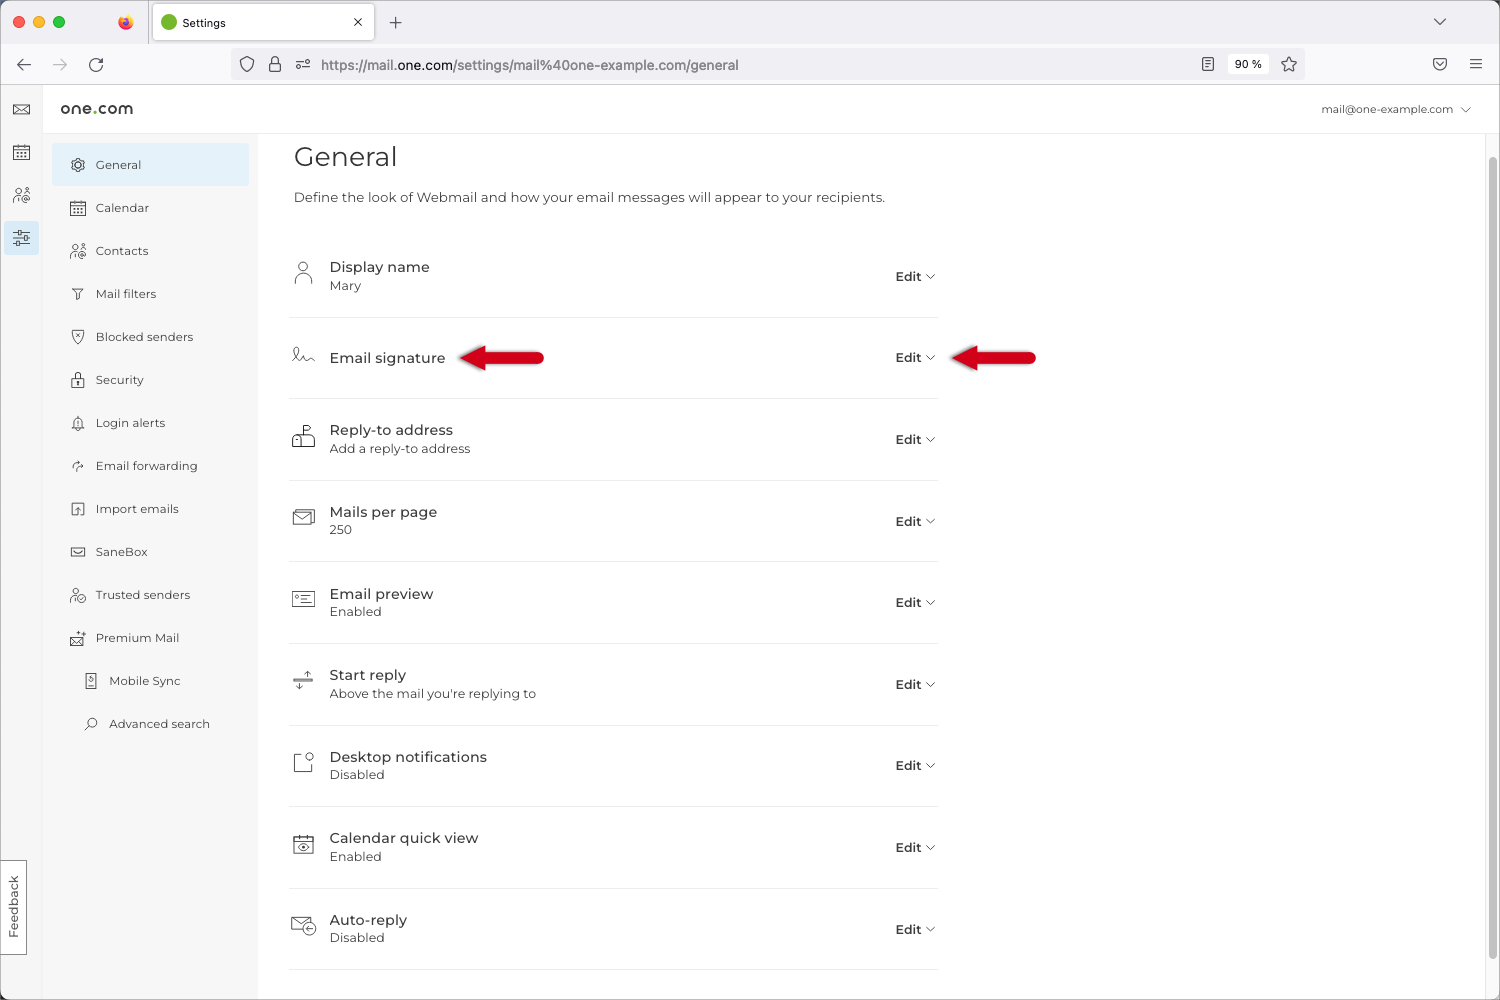
Task: Expand the Edit dropdown for Auto-reply
Action: (913, 929)
